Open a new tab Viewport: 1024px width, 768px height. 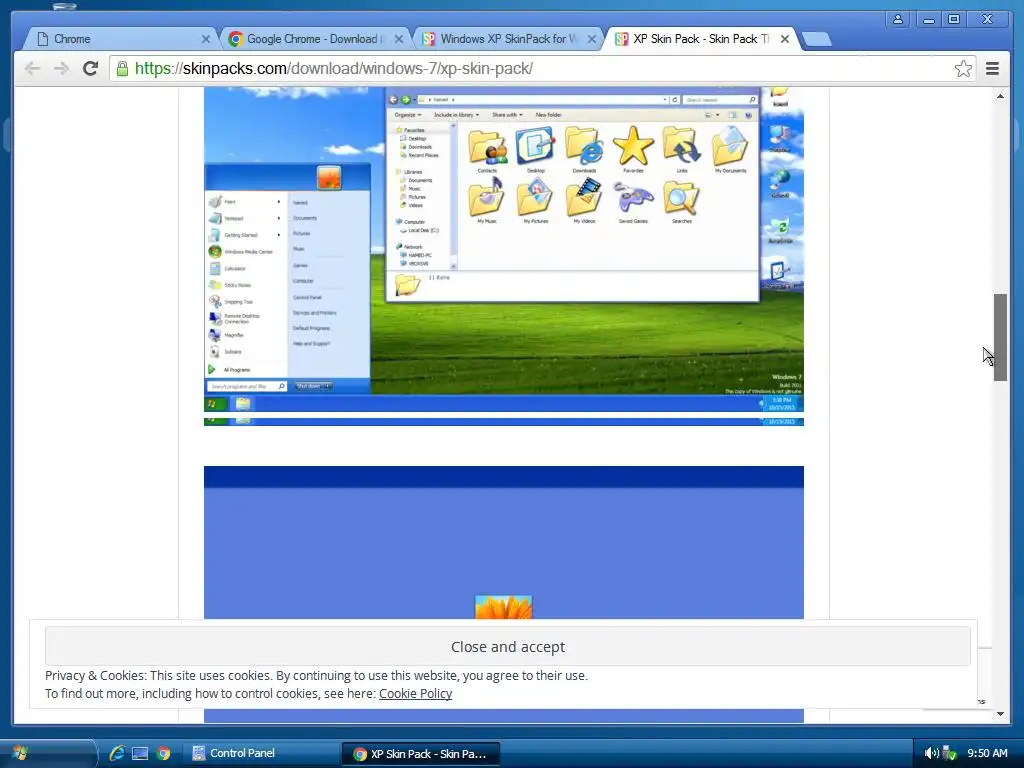(816, 39)
